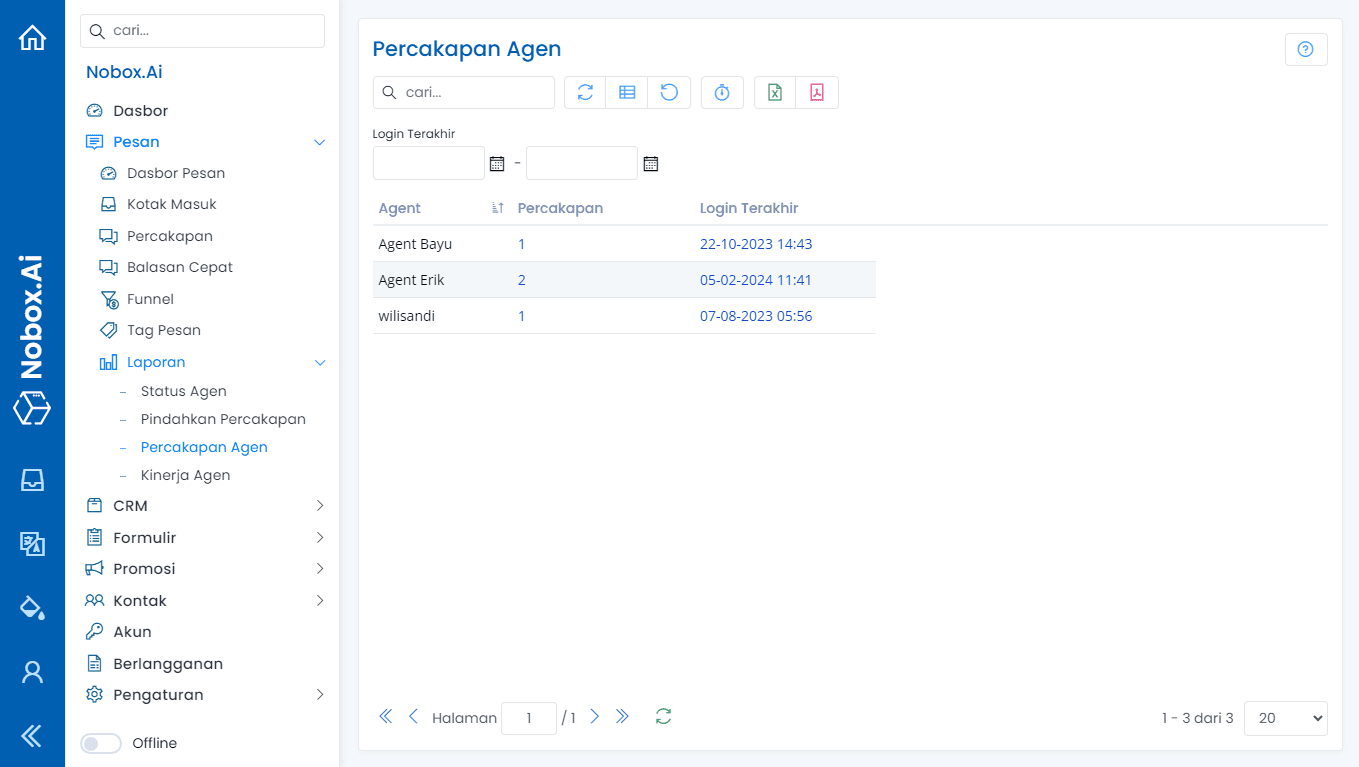
Task: Open the user profile icon in the rail
Action: tap(32, 672)
